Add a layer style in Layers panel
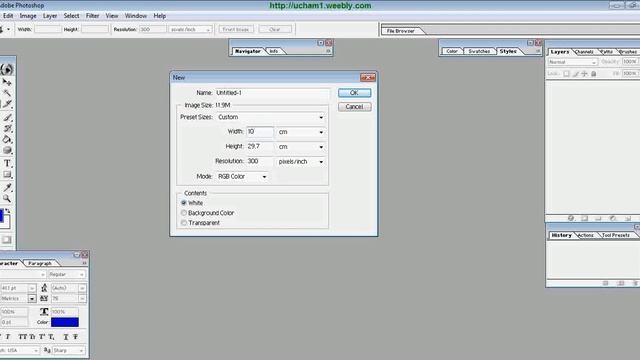This screenshot has height=360, width=640. click(571, 218)
